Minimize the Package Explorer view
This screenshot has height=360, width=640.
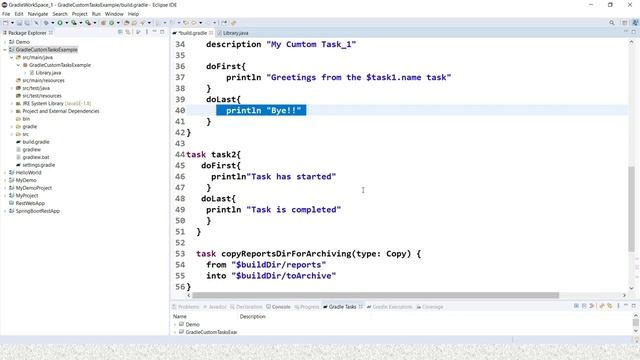pos(155,32)
